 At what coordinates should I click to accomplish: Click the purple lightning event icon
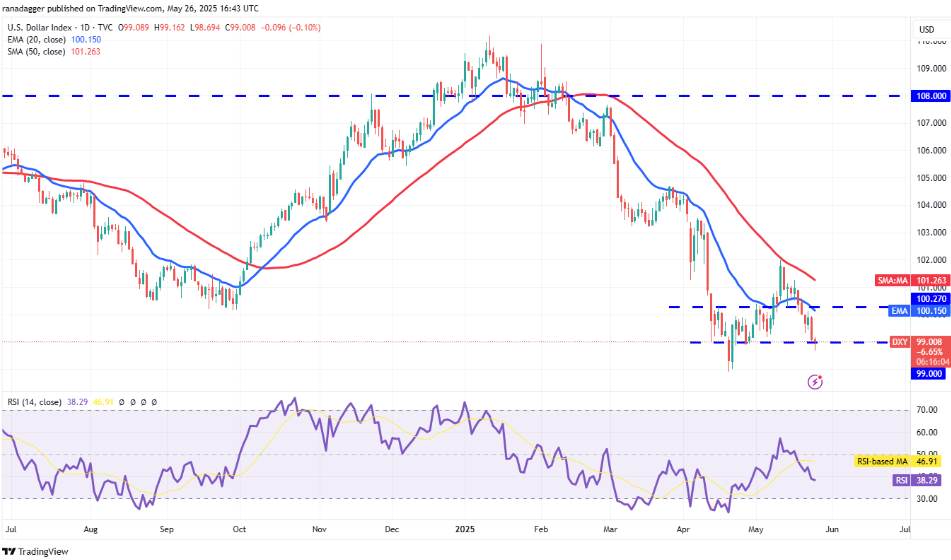(x=815, y=382)
